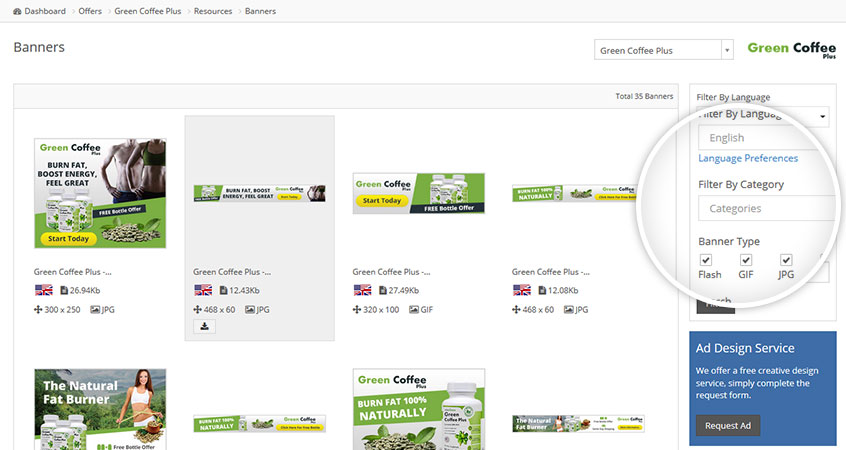Click the Language Preferences link

coord(748,158)
